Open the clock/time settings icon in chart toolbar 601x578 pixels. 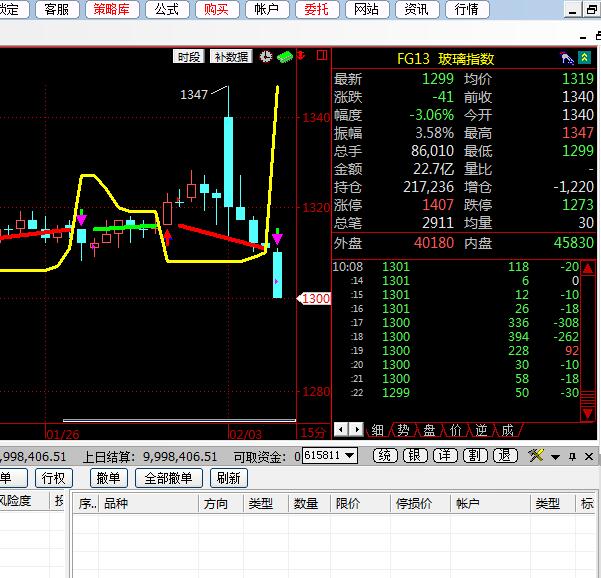point(266,57)
